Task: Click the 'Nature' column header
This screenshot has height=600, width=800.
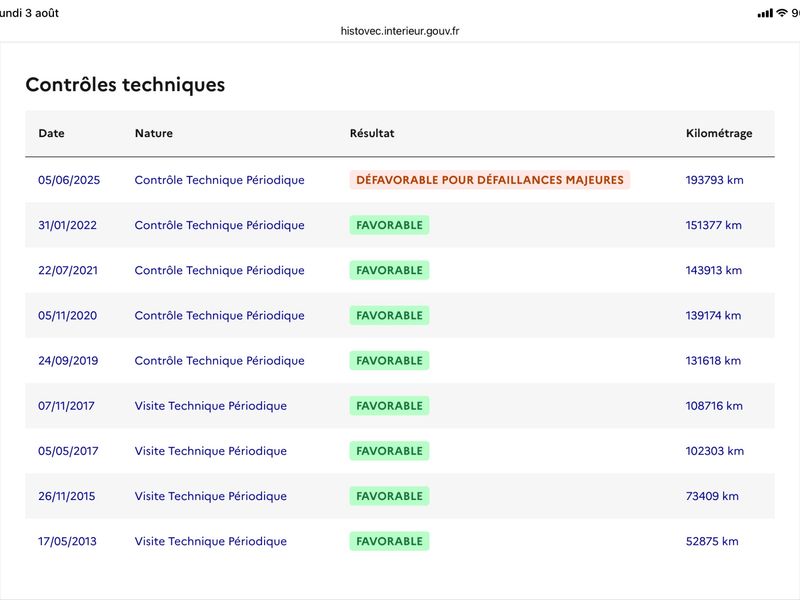Action: coord(154,133)
